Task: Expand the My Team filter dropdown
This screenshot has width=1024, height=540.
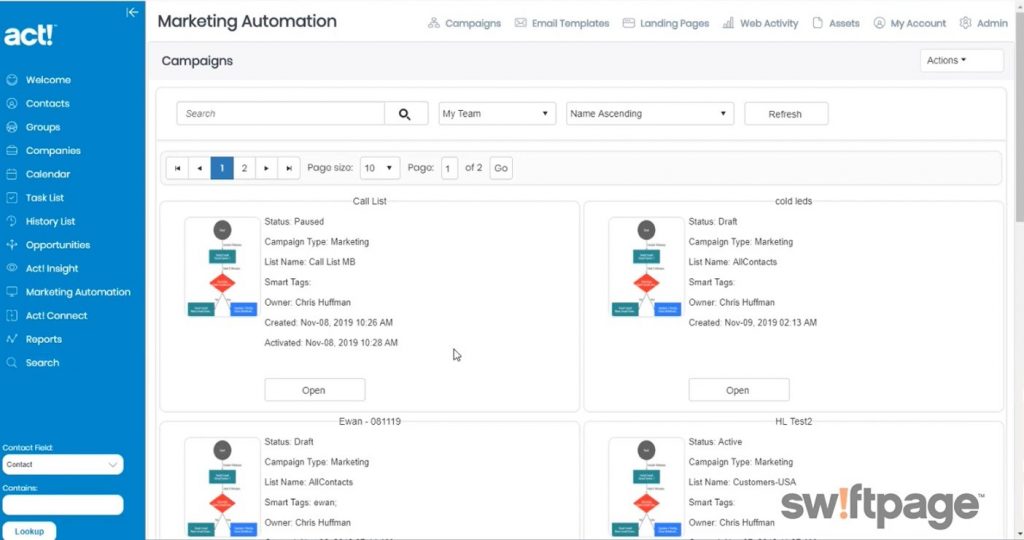Action: click(497, 114)
